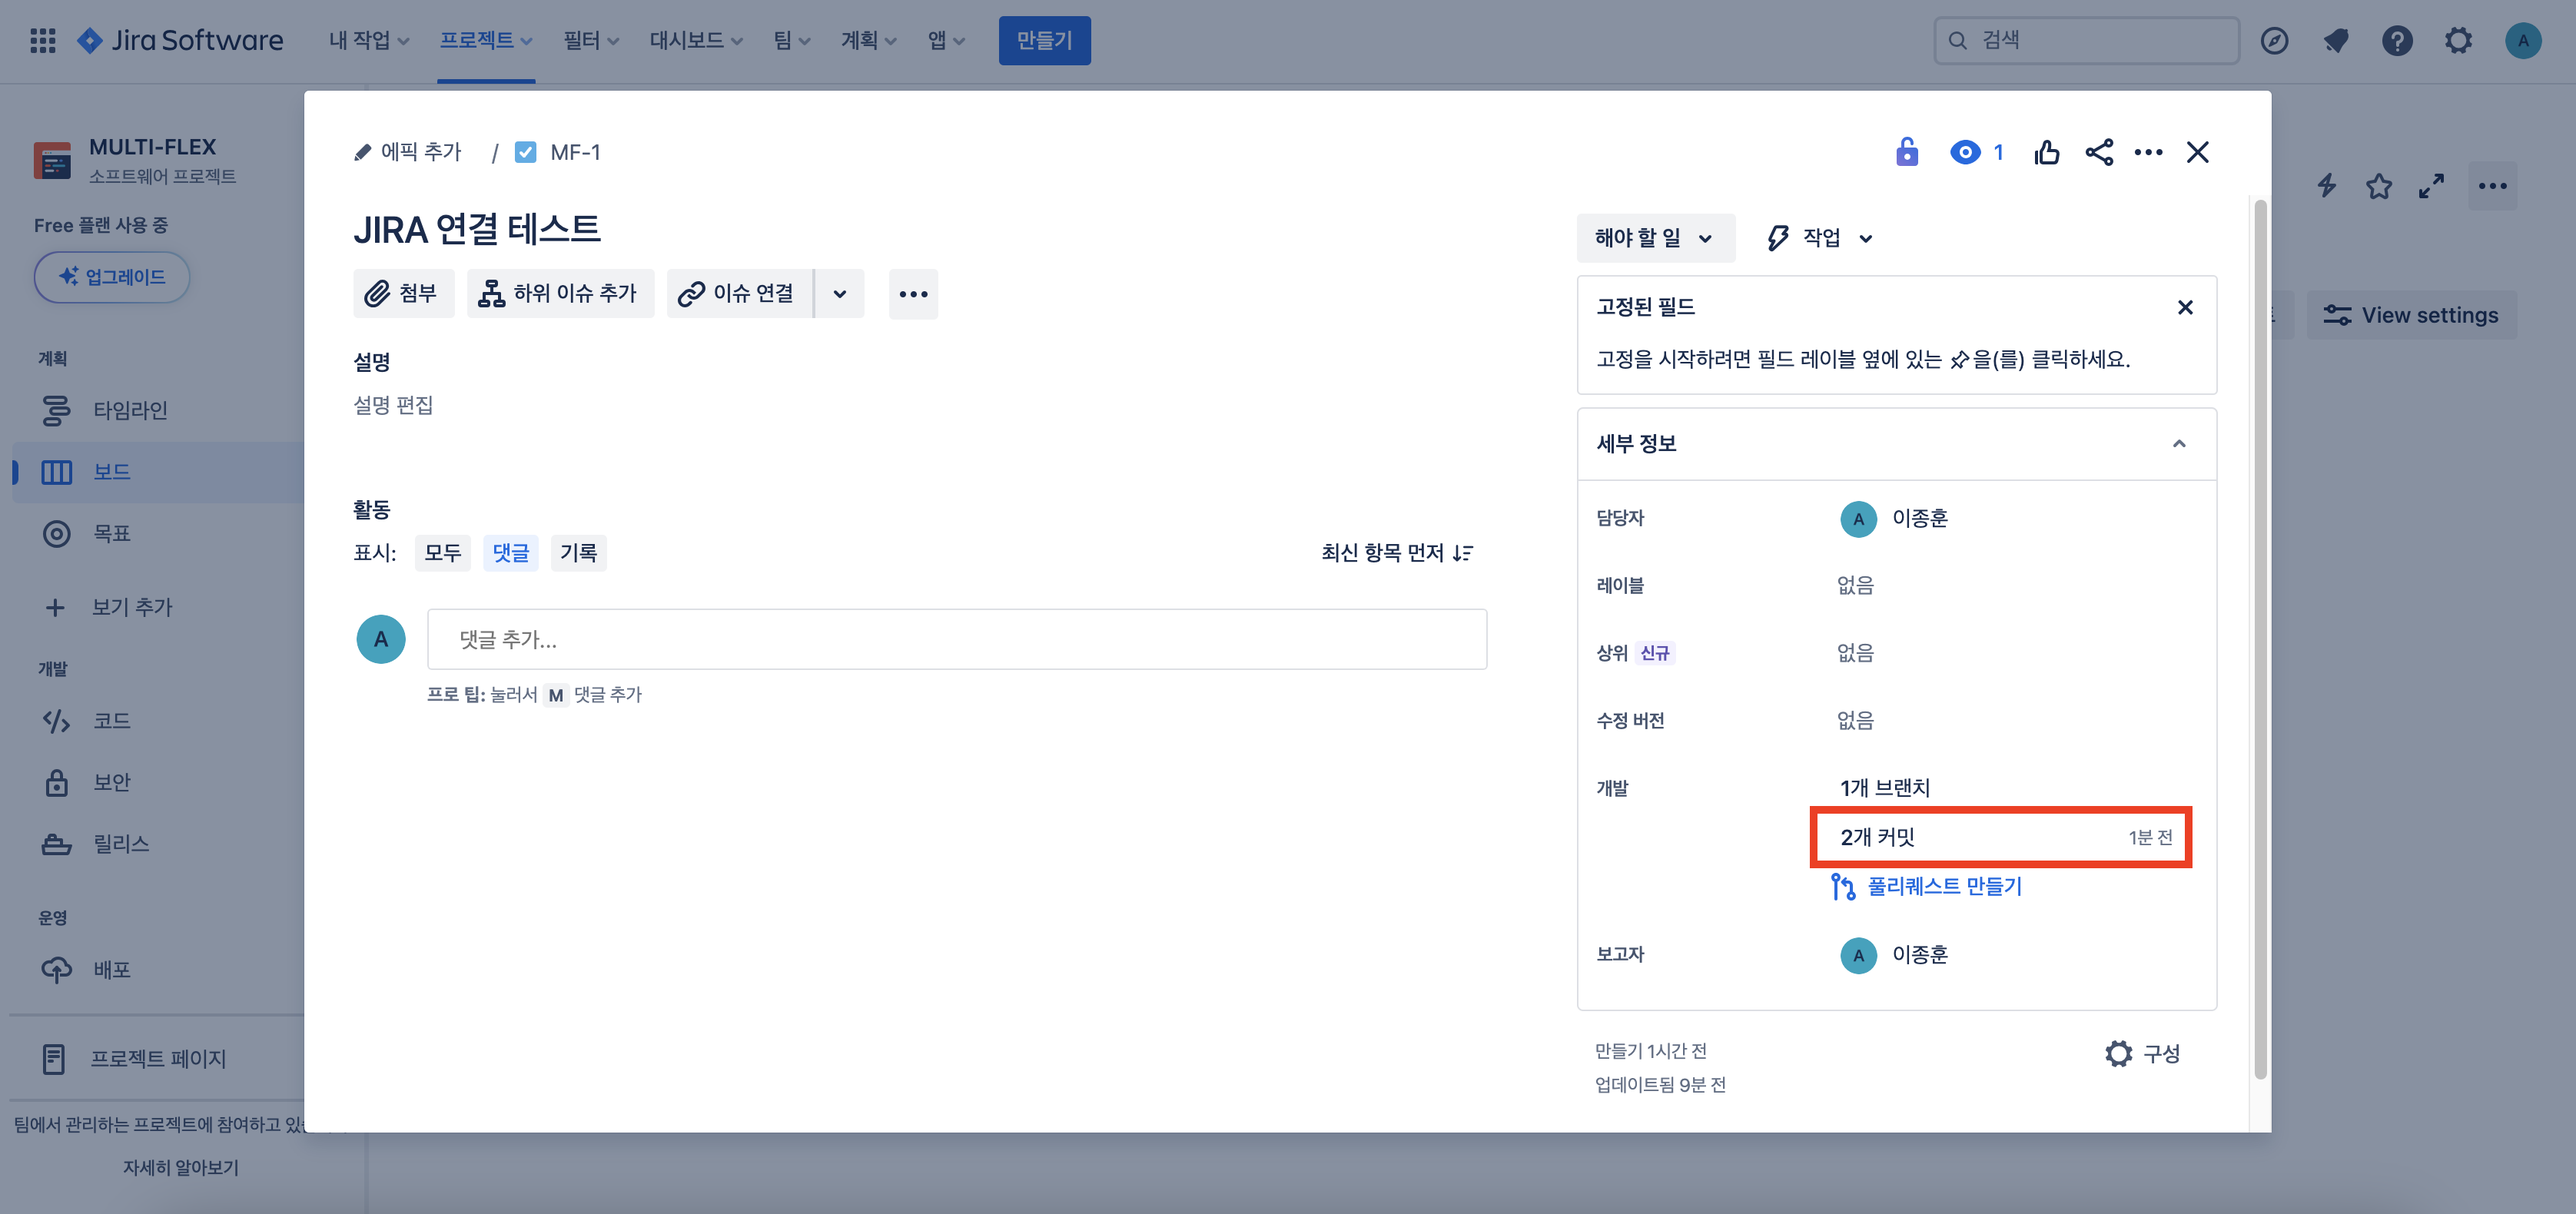2576x1214 pixels.
Task: Open the 대시보드 menu
Action: 696,41
